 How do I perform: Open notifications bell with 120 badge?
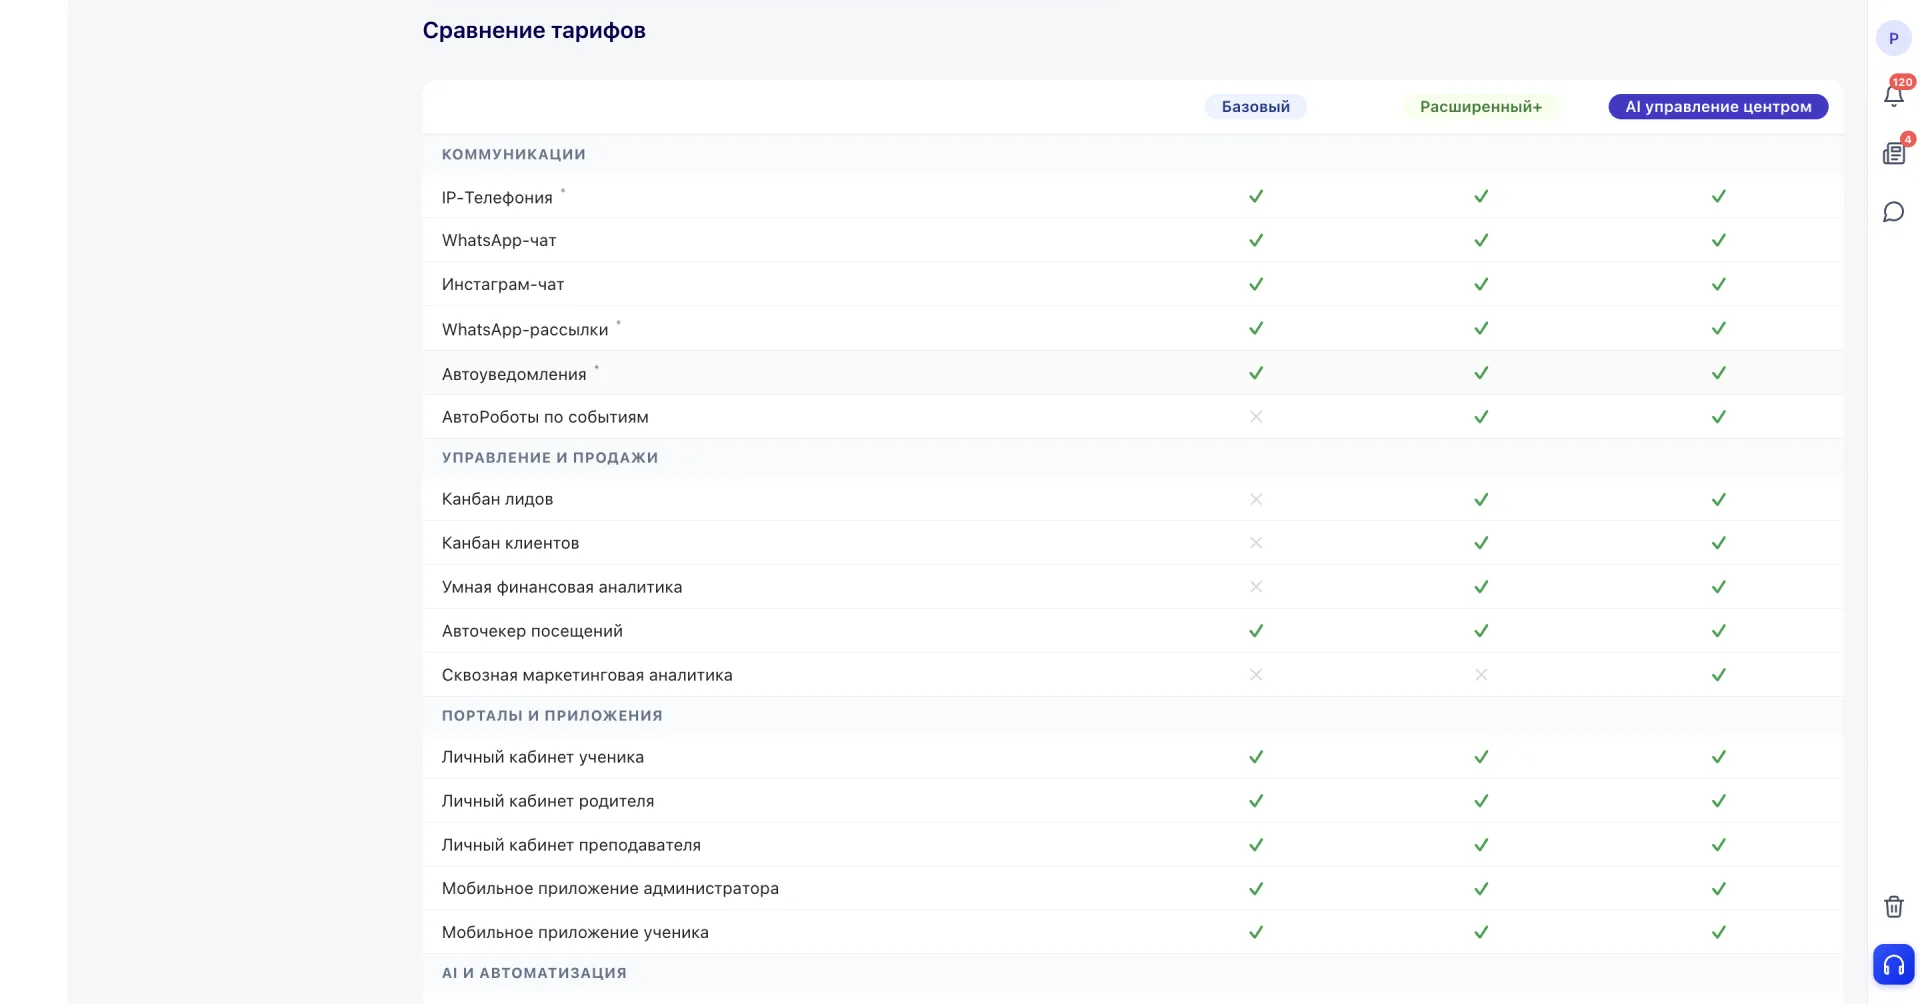pyautogui.click(x=1893, y=95)
